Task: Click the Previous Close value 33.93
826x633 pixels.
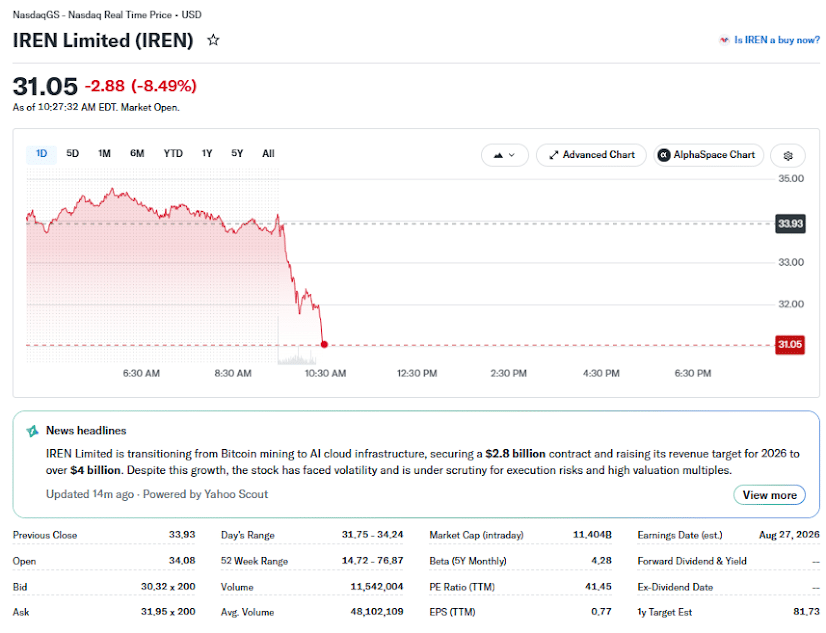Action: point(182,535)
